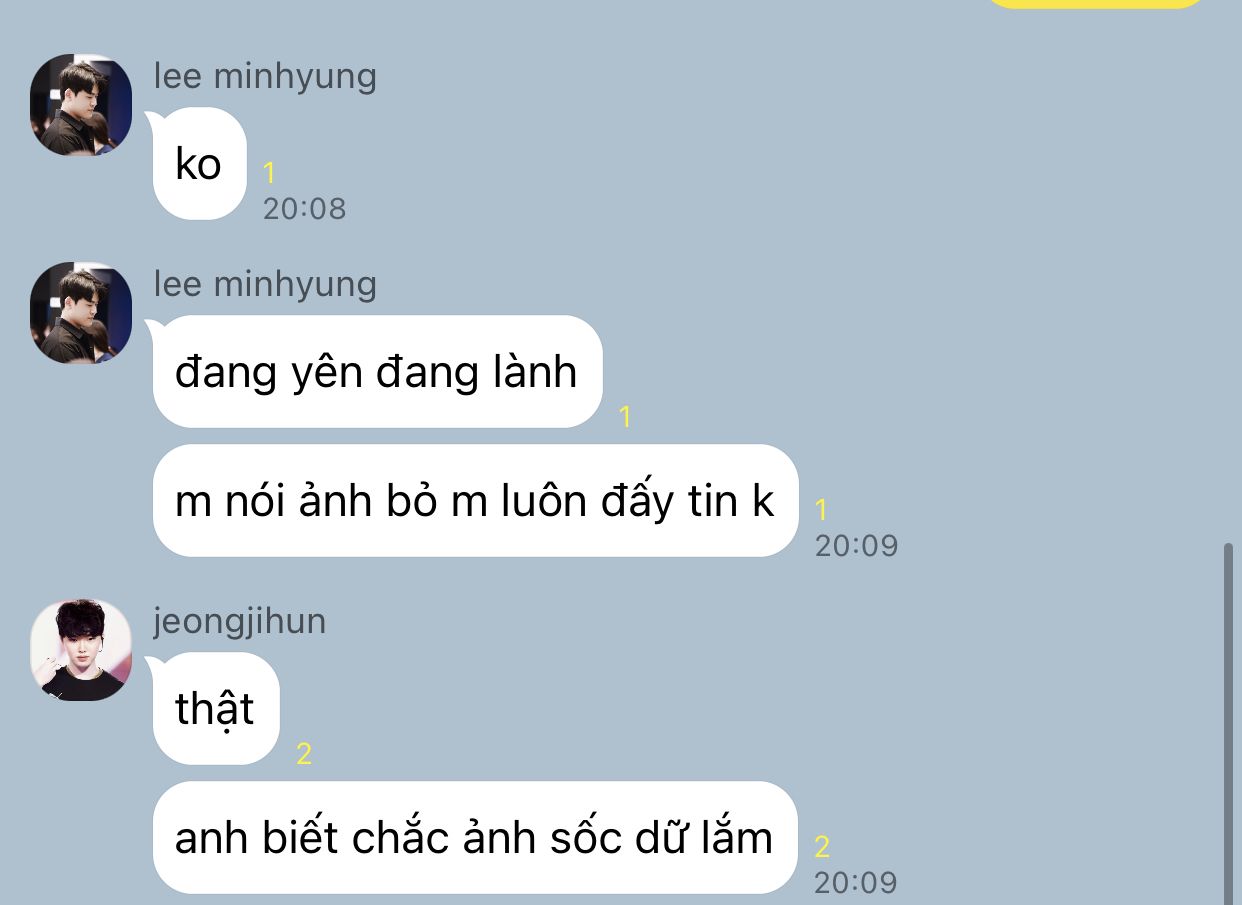View jeongjihun's profile picture

click(x=81, y=650)
